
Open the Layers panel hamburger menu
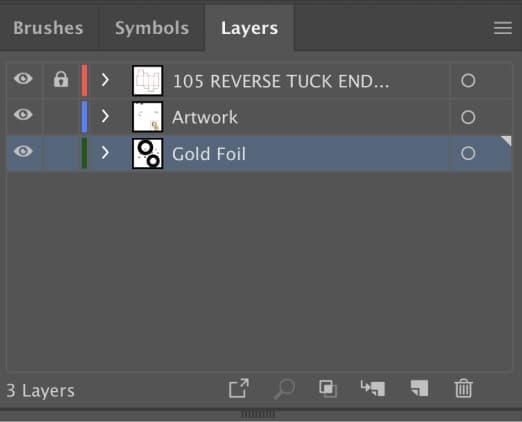pos(503,28)
